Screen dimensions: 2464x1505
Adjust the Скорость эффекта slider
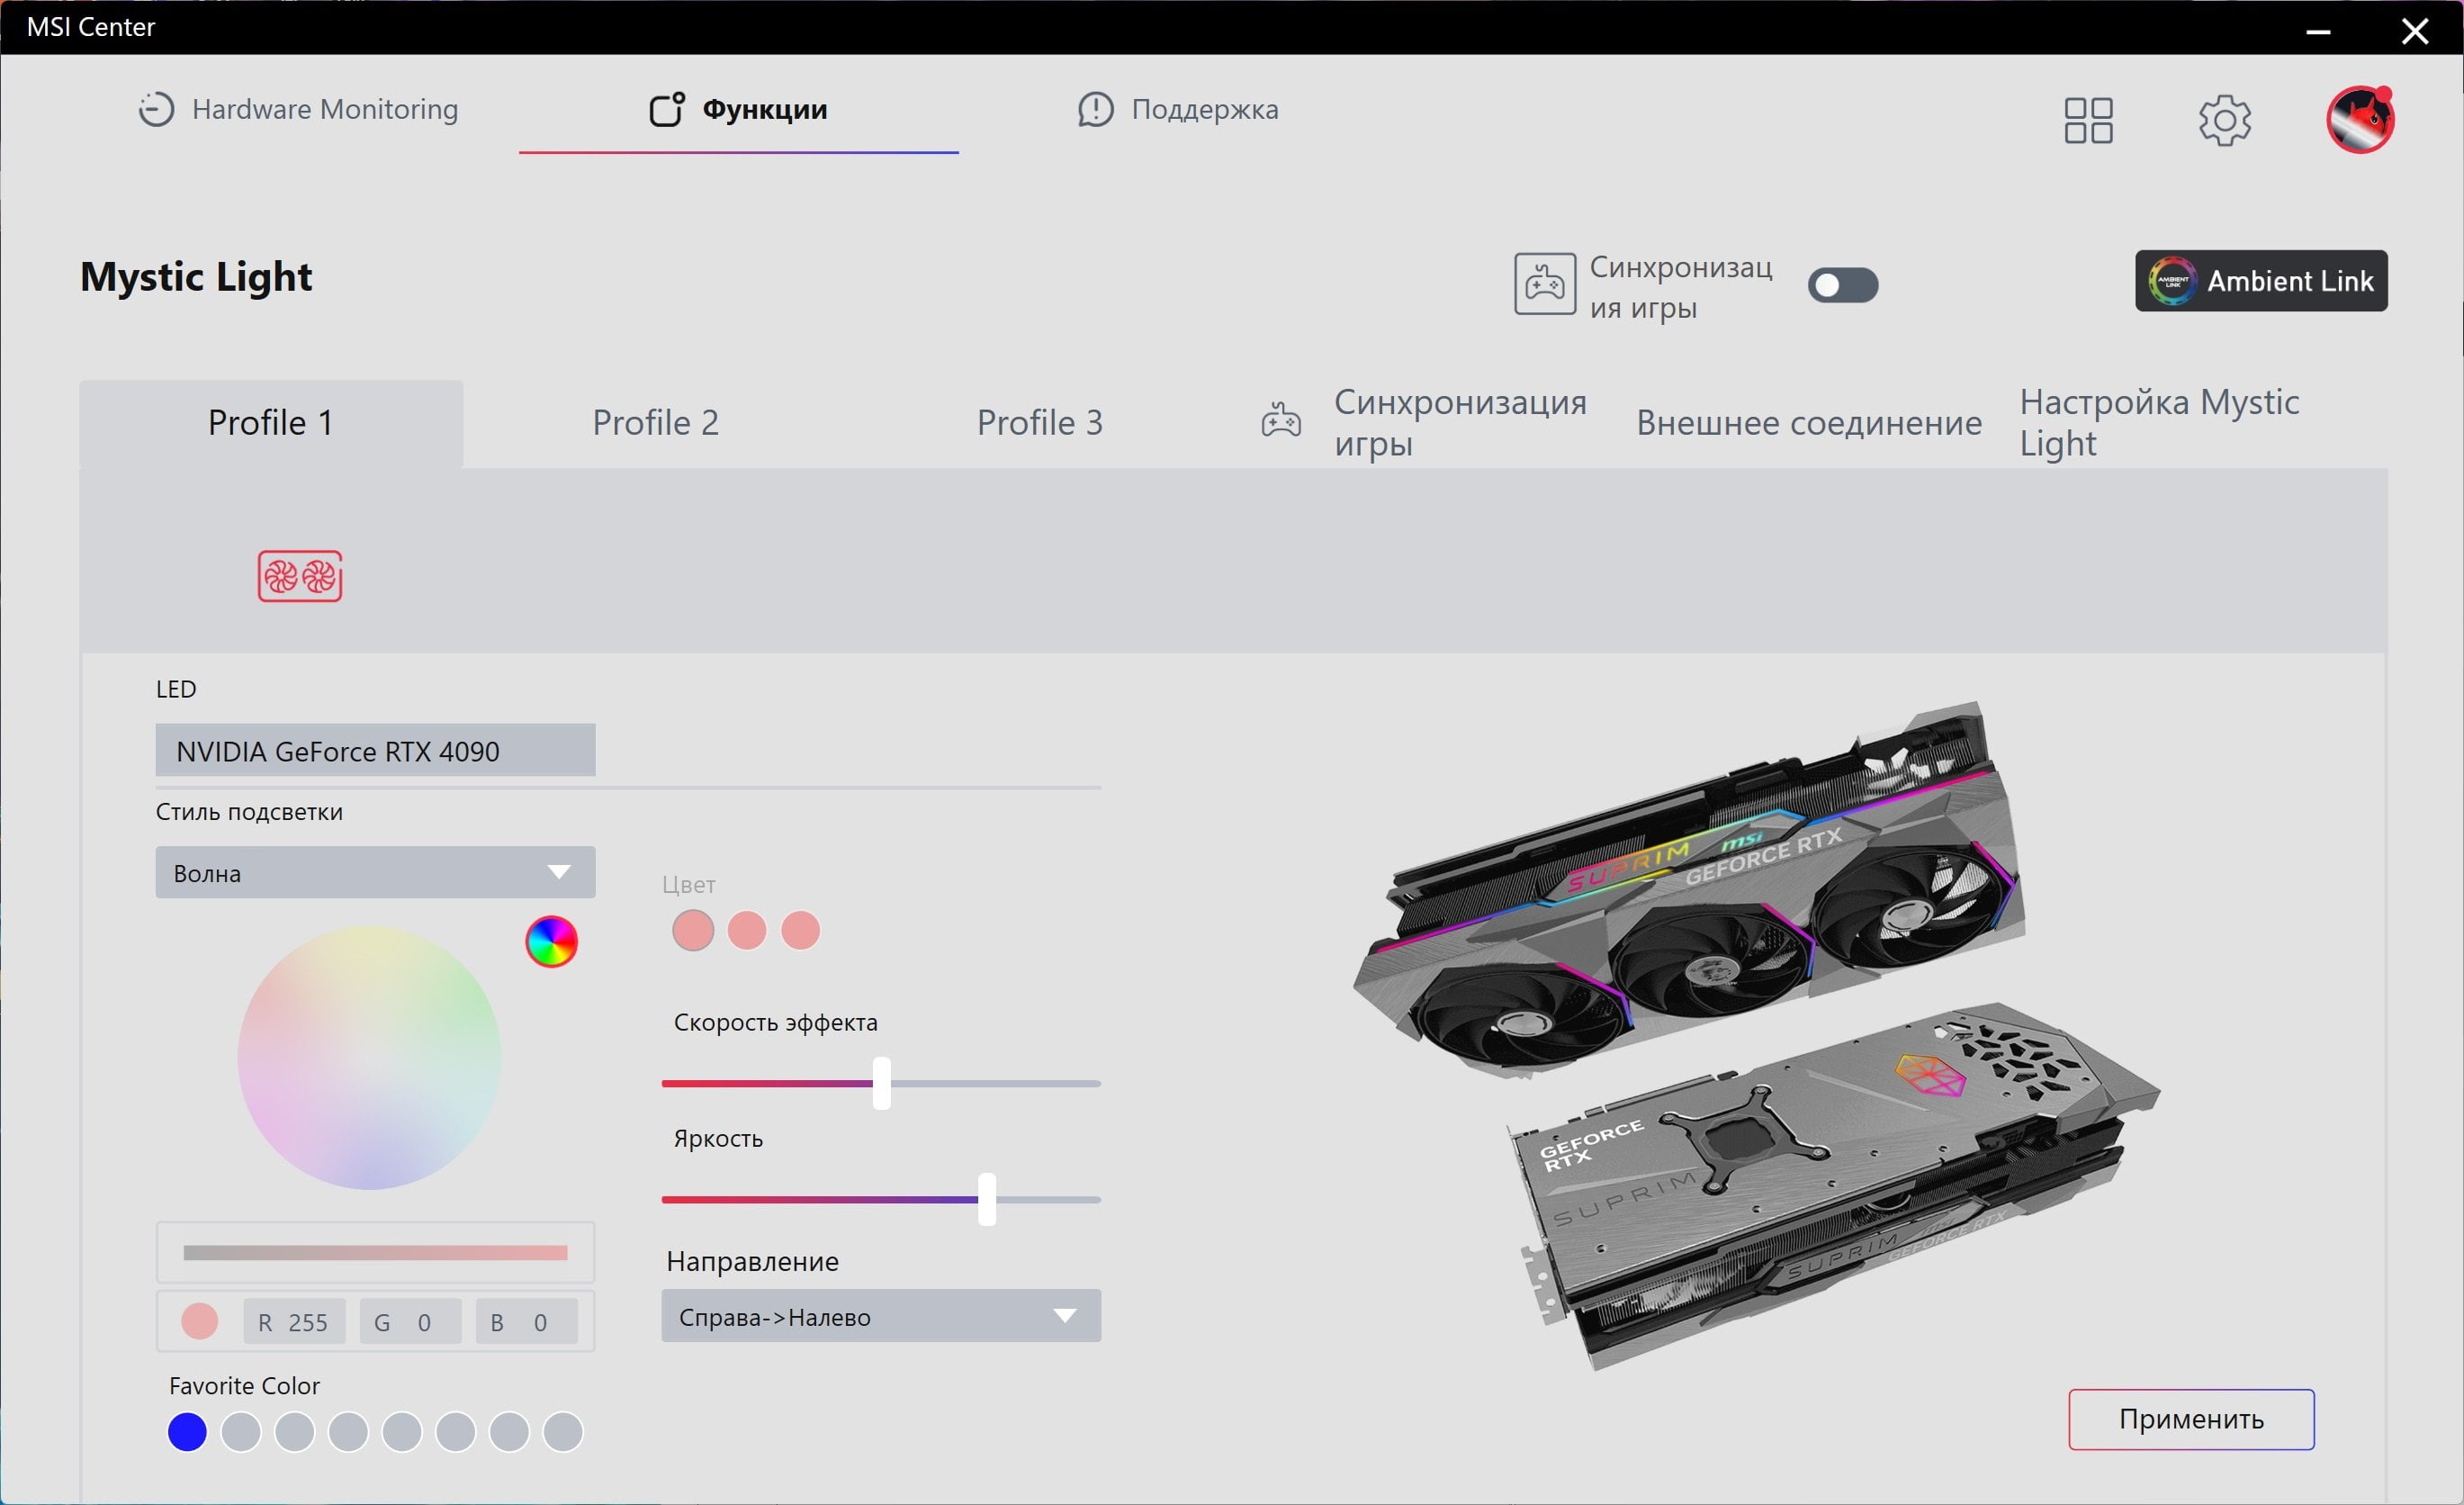(x=881, y=1084)
